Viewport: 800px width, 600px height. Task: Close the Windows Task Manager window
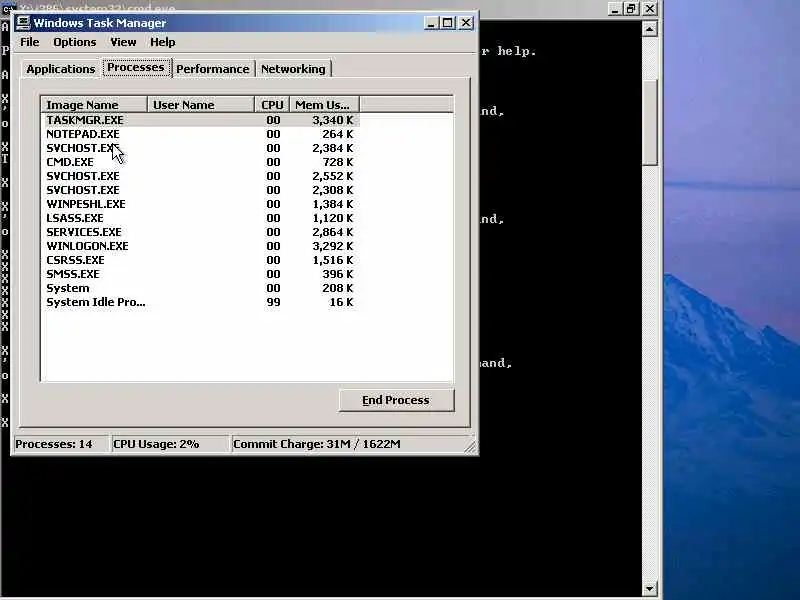pos(466,23)
